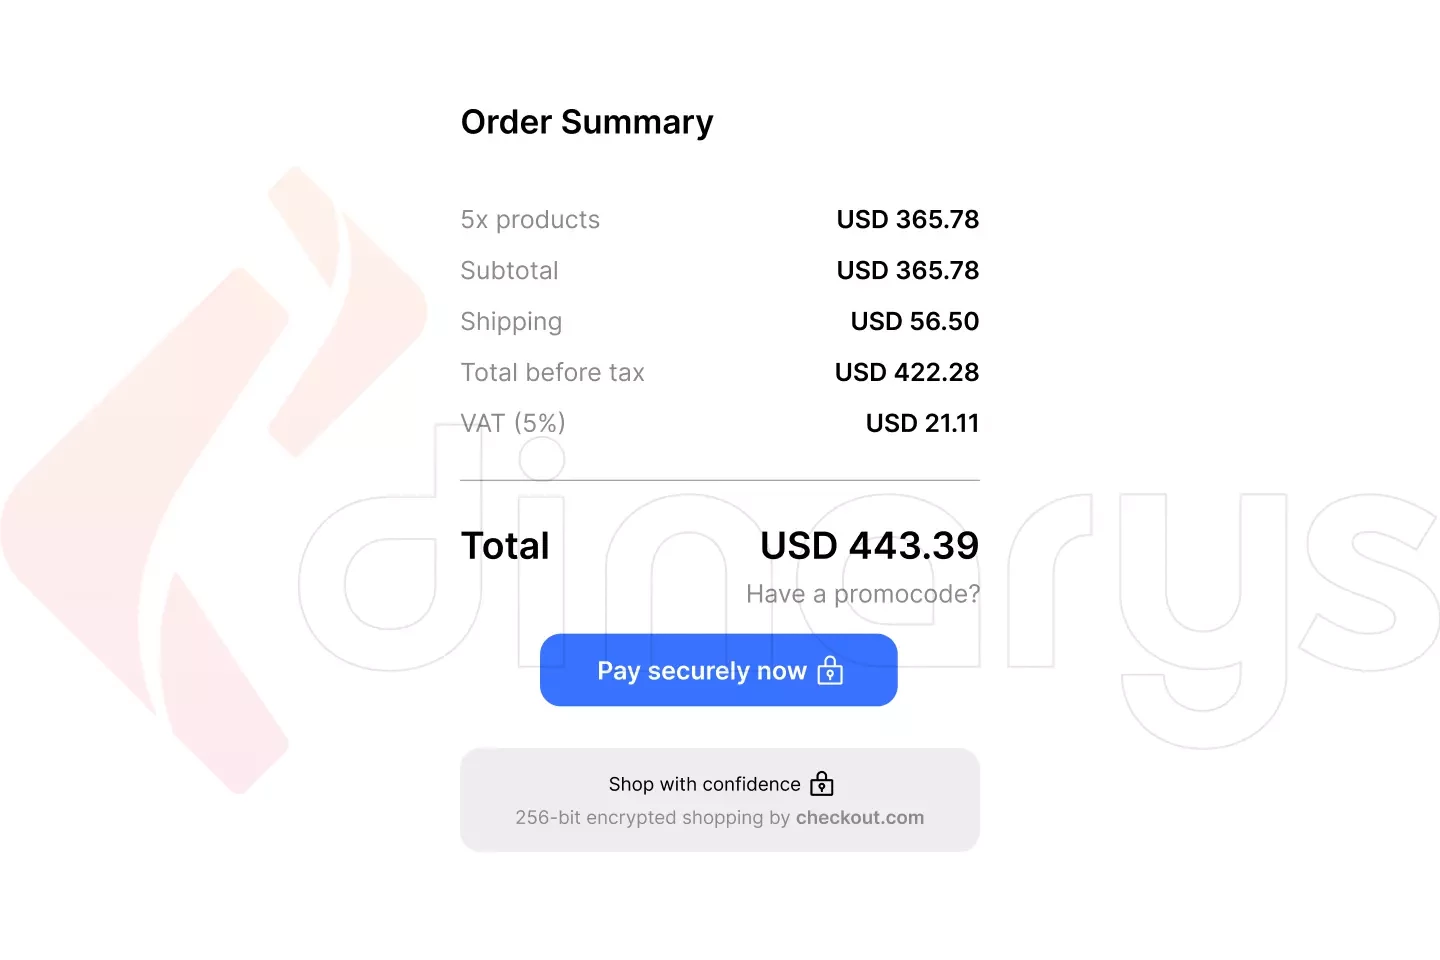Screen dimensions: 1440x960
Task: Click the USD 365.78 products amount
Action: coord(908,219)
